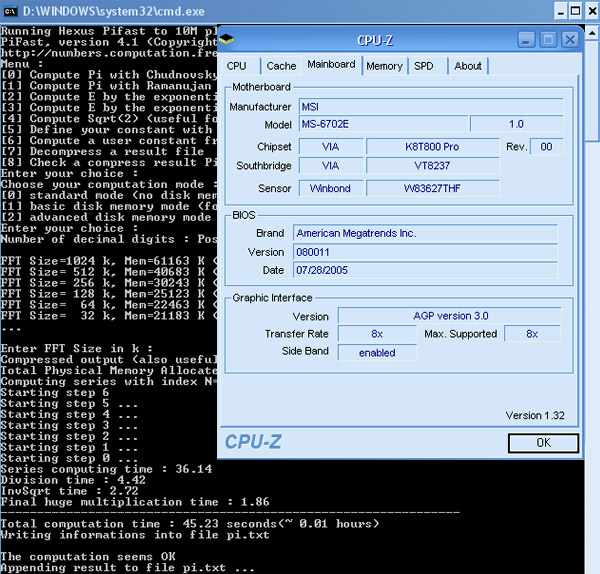Click the InvSqrt time 2.72 line
The image size is (600, 574).
[69, 491]
